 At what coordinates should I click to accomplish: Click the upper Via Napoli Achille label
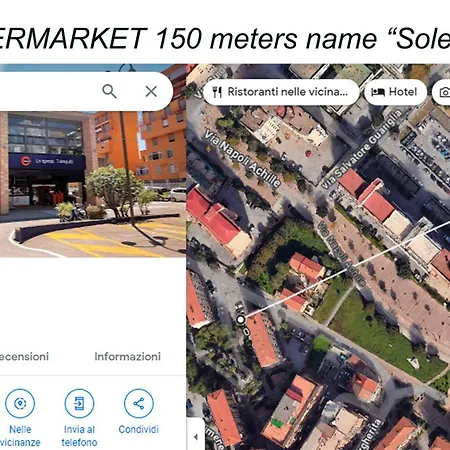click(x=242, y=159)
